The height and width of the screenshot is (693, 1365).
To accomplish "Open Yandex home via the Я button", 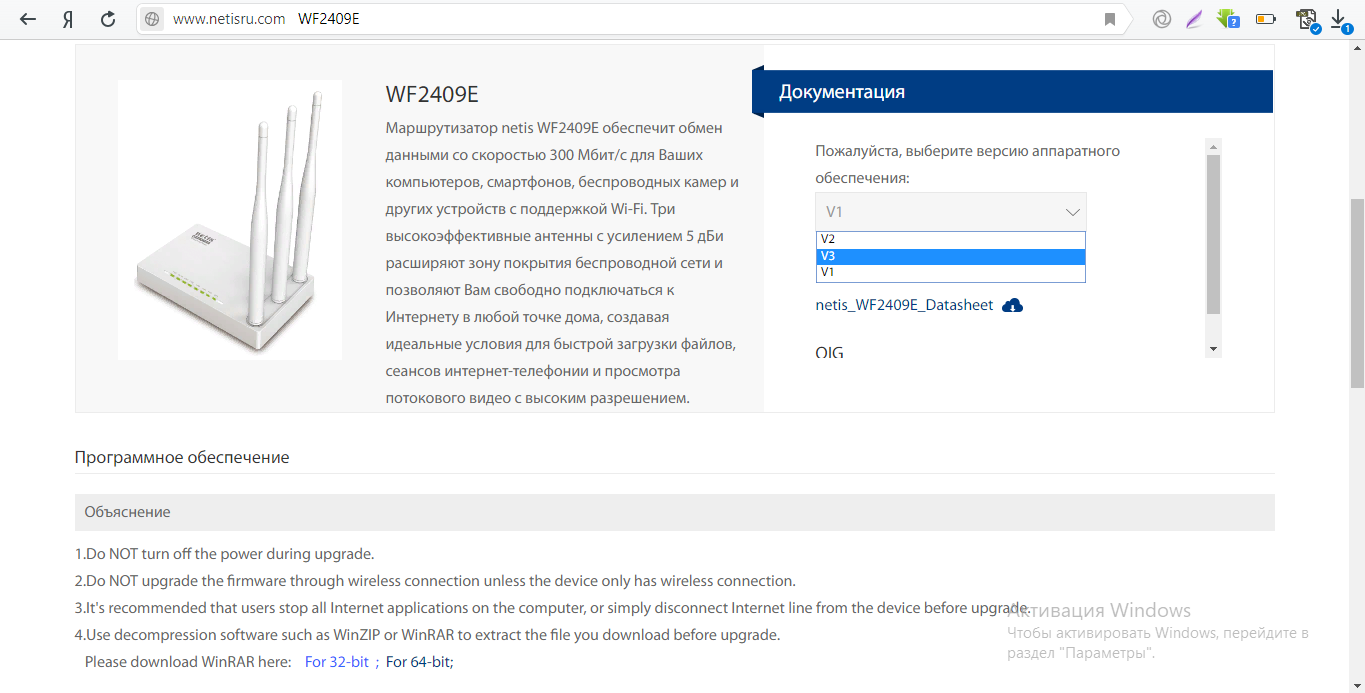I will coord(68,19).
